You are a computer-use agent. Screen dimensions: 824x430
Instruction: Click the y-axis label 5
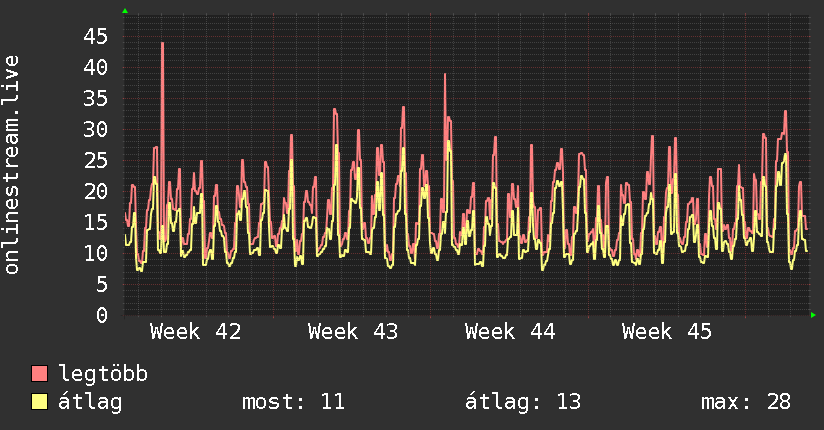coord(101,284)
